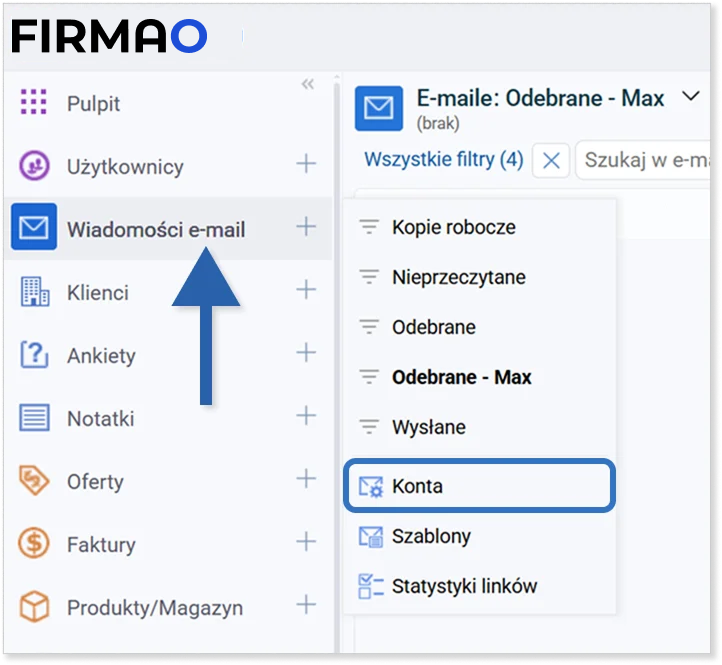Click the Szukaj w e-mail search field

click(645, 160)
